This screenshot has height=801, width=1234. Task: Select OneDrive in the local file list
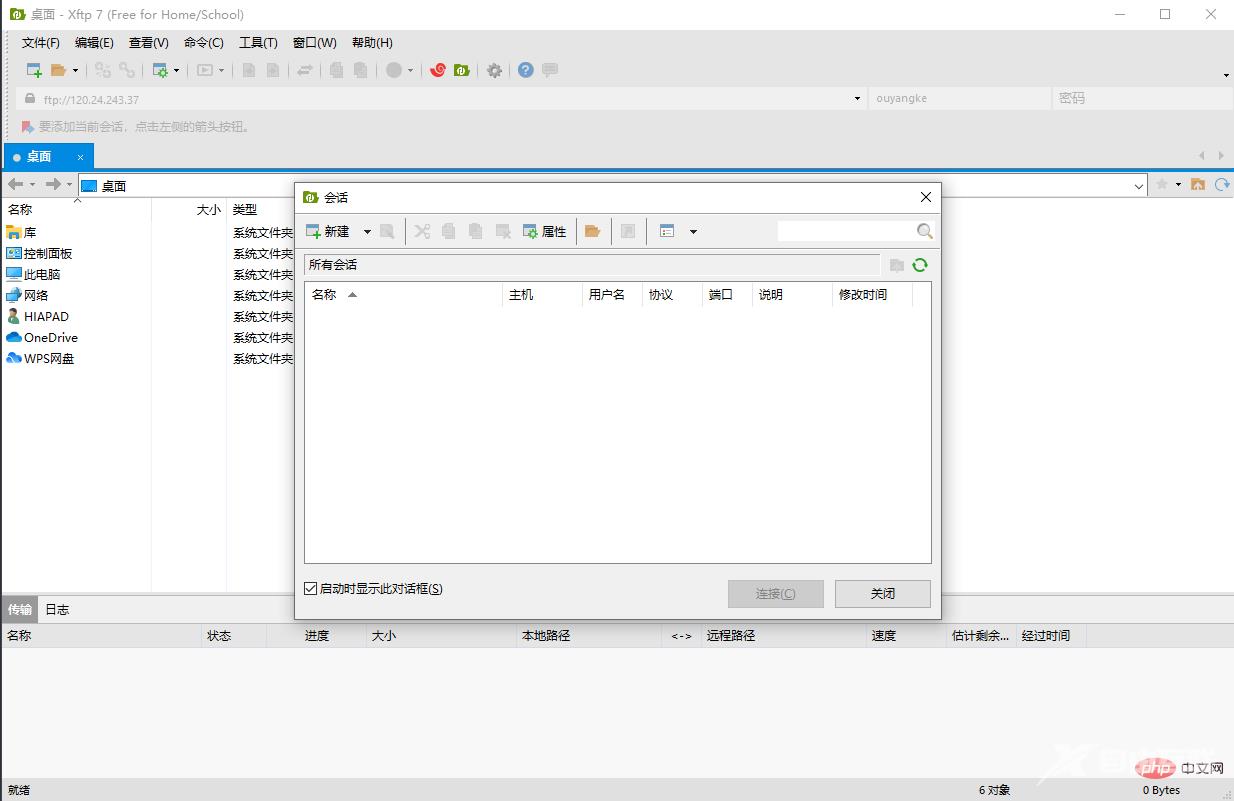pos(50,337)
